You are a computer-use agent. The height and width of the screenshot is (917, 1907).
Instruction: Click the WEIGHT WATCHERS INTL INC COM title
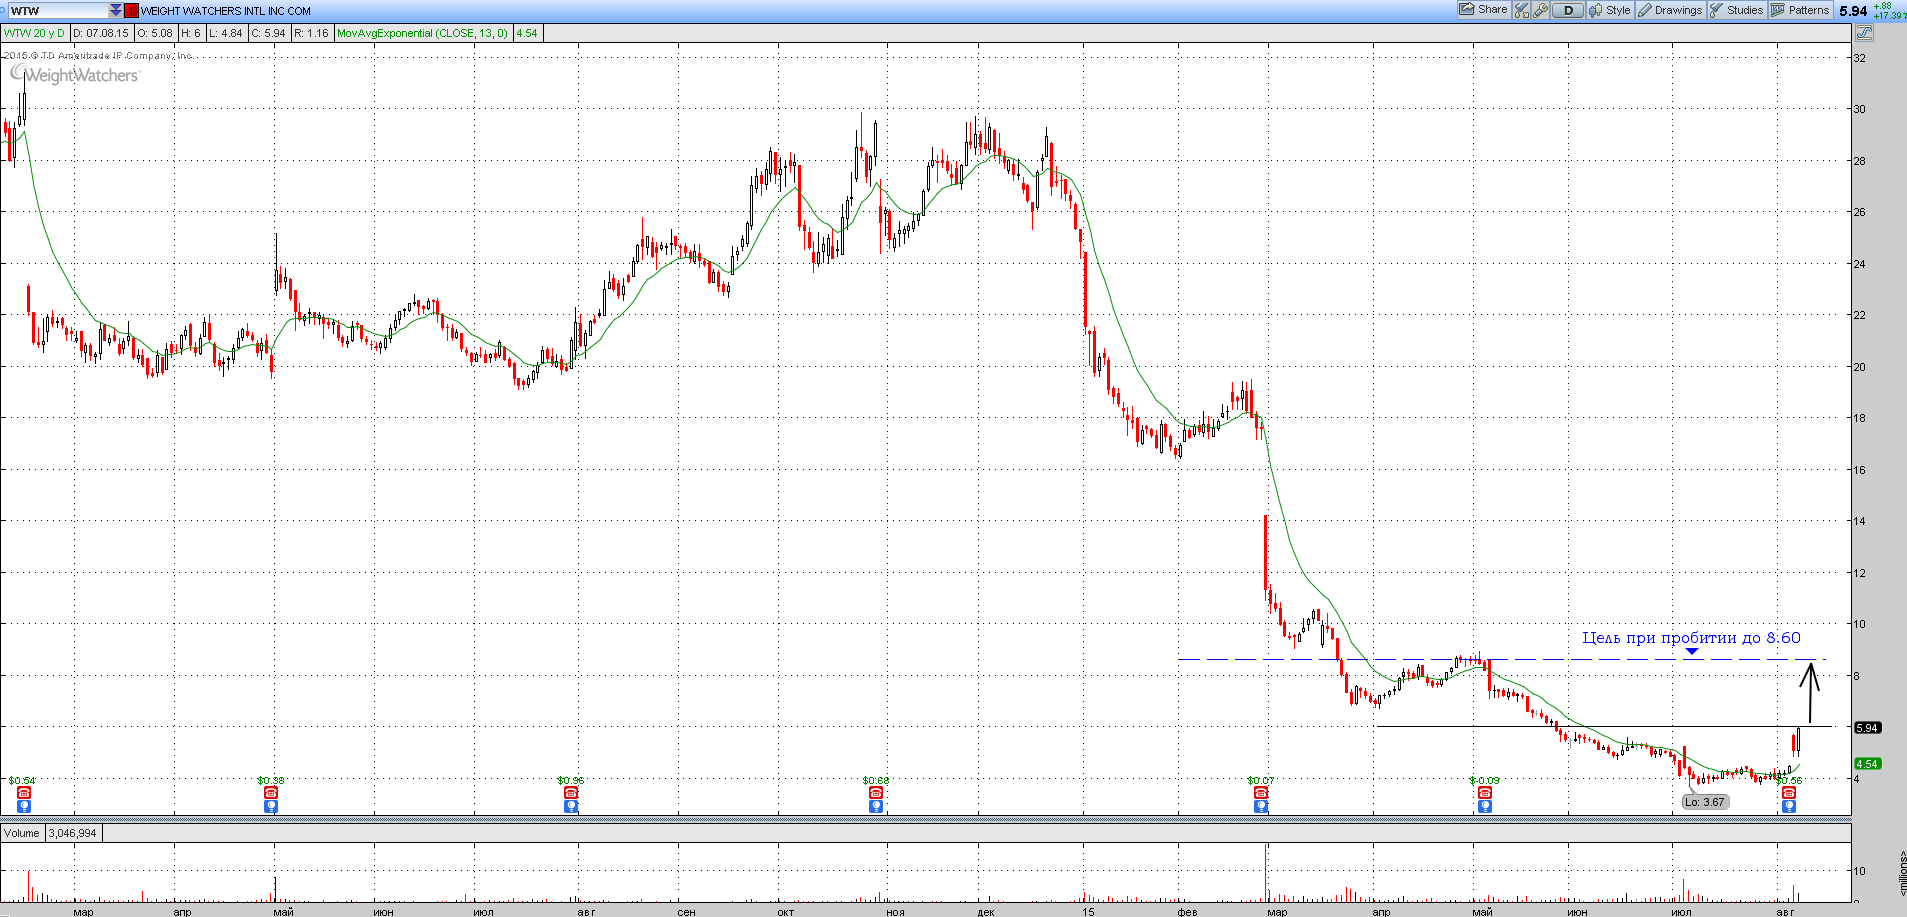point(226,11)
